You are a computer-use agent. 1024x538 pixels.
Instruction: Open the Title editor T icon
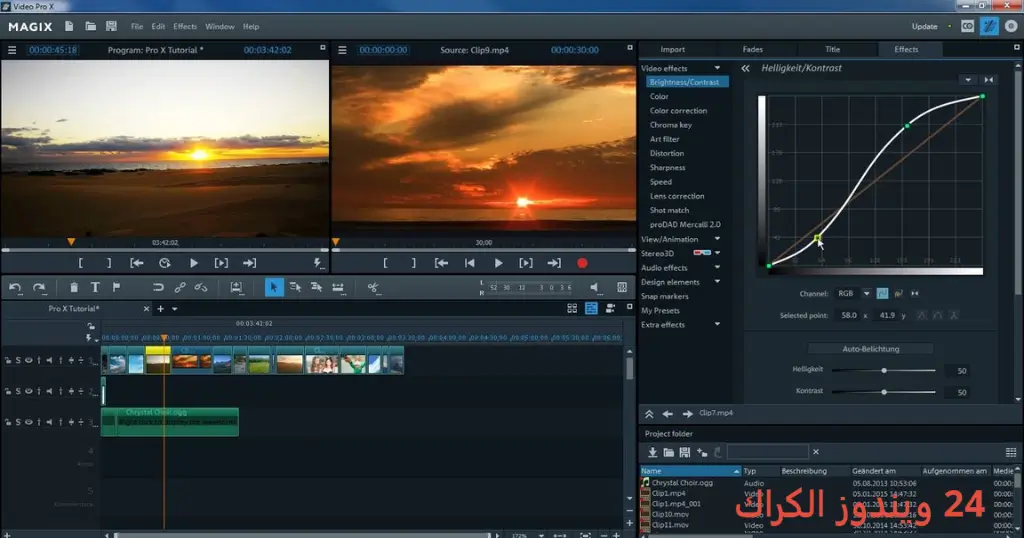click(95, 287)
